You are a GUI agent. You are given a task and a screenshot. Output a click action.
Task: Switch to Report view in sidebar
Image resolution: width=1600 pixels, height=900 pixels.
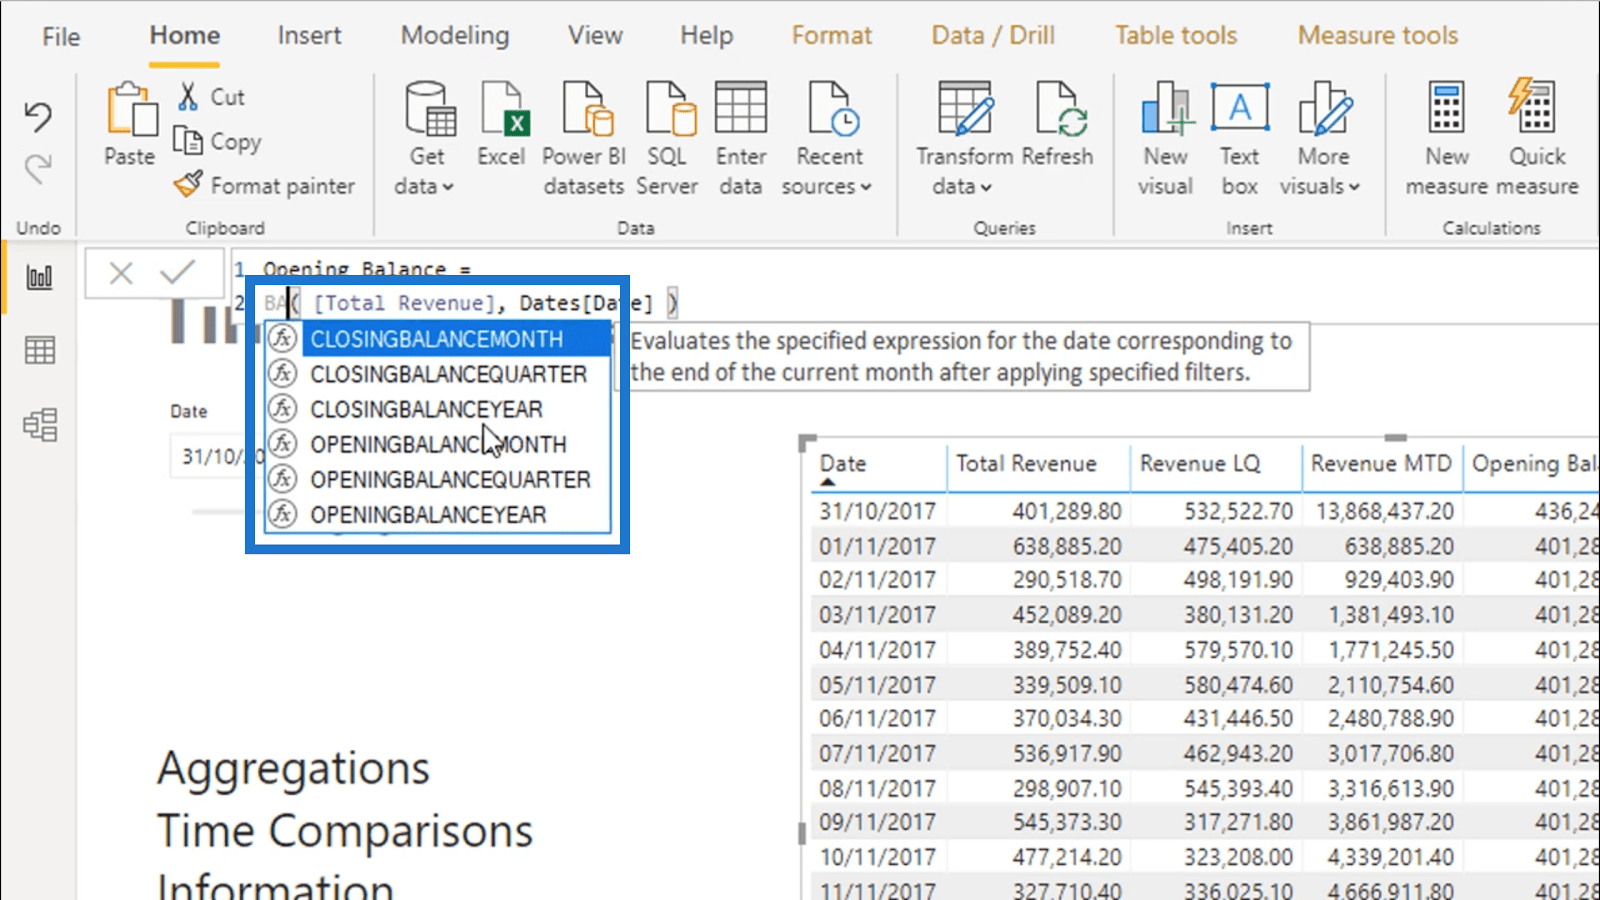click(39, 277)
